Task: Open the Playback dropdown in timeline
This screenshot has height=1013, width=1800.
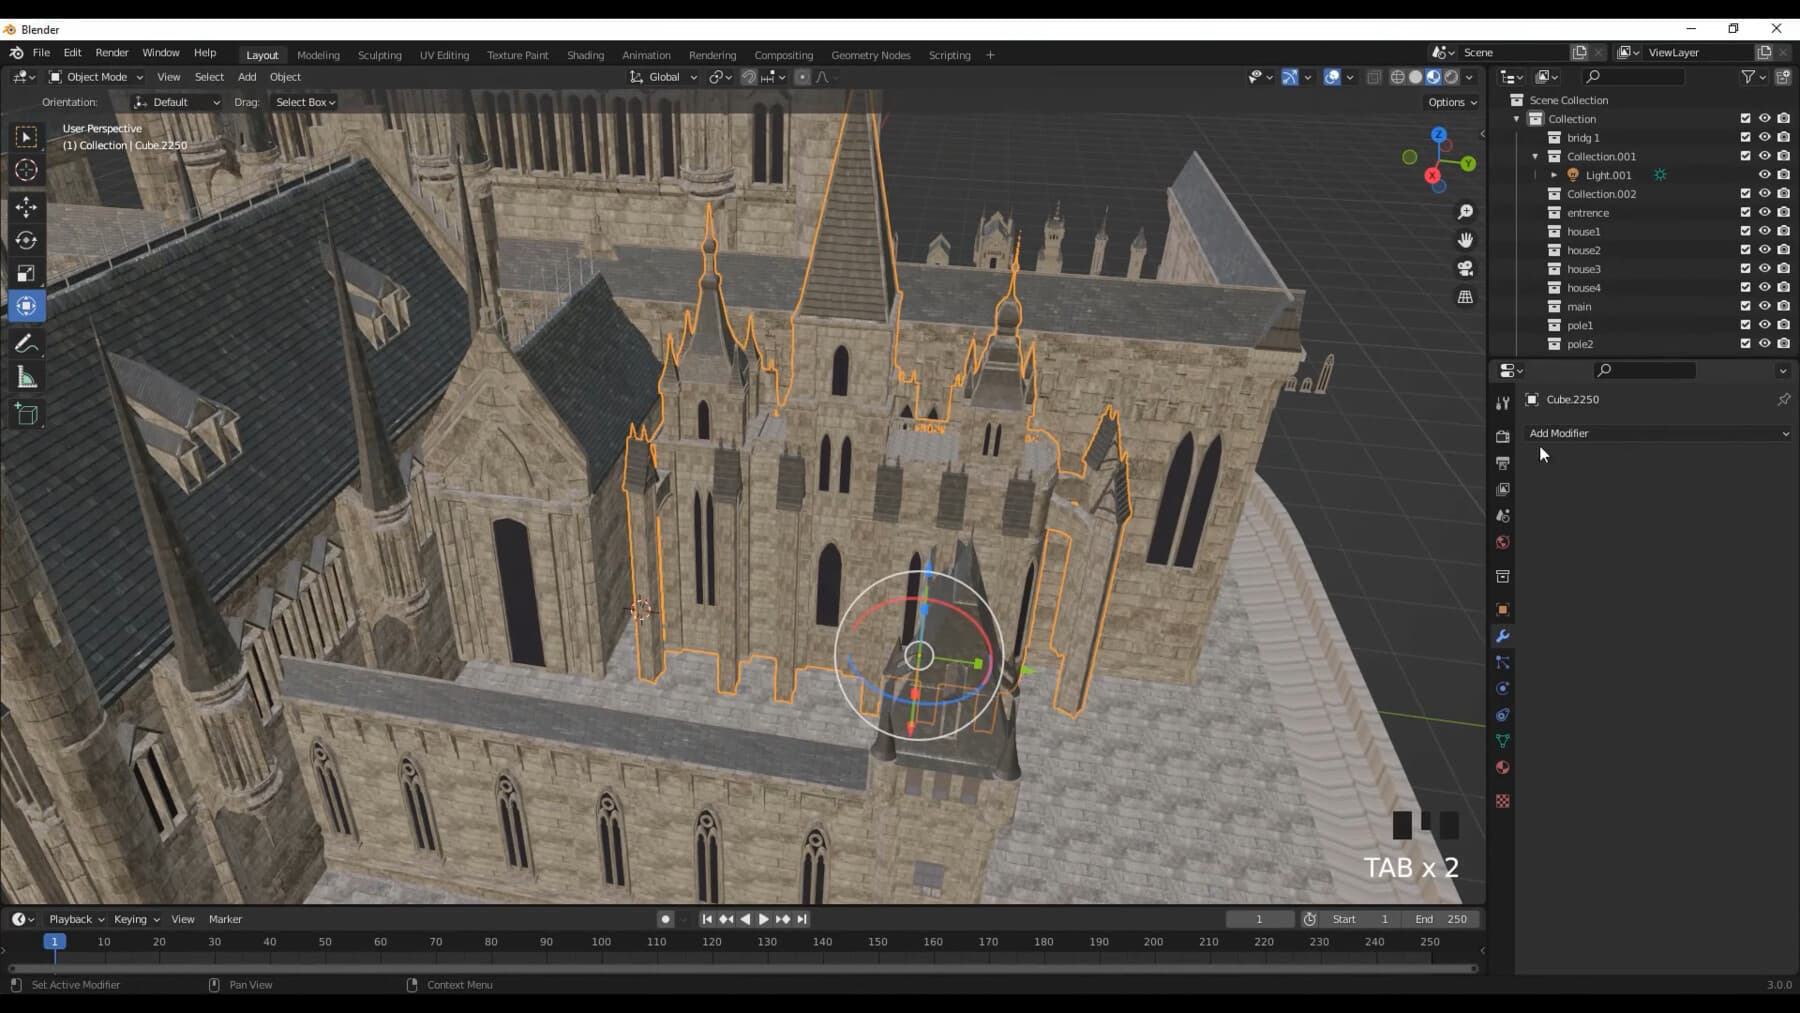Action: (76, 919)
